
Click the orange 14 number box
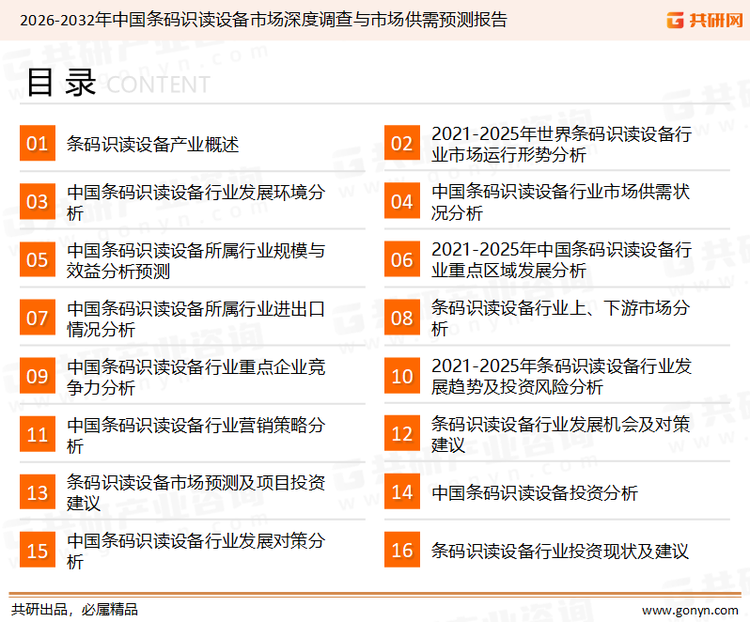point(402,492)
